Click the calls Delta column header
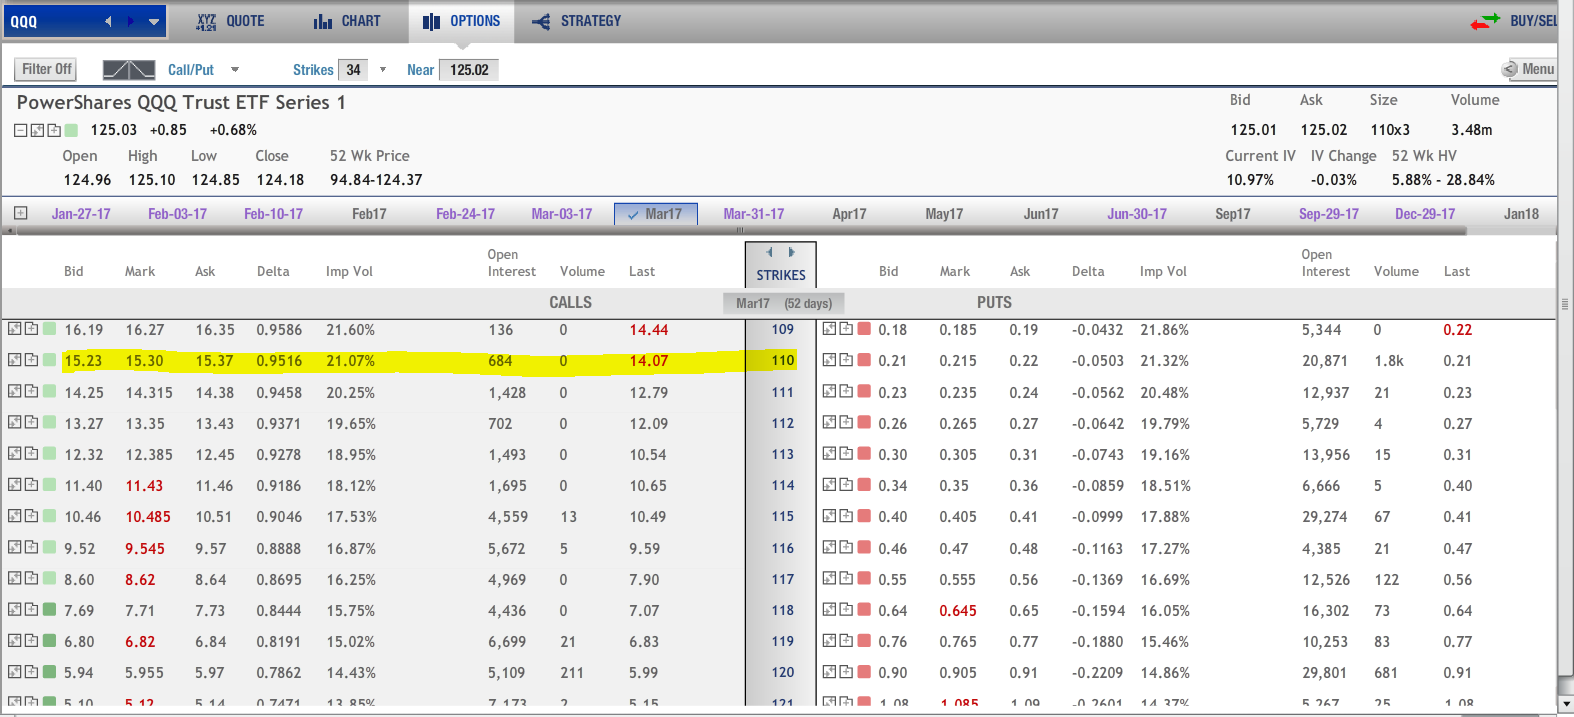The width and height of the screenshot is (1574, 717). [x=273, y=271]
